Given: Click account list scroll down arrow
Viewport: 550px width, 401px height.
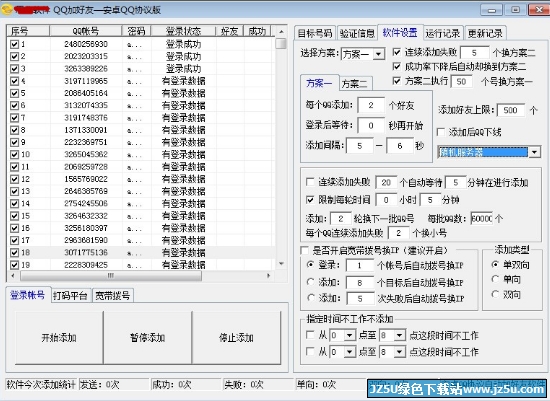Looking at the screenshot, I should click(x=281, y=264).
